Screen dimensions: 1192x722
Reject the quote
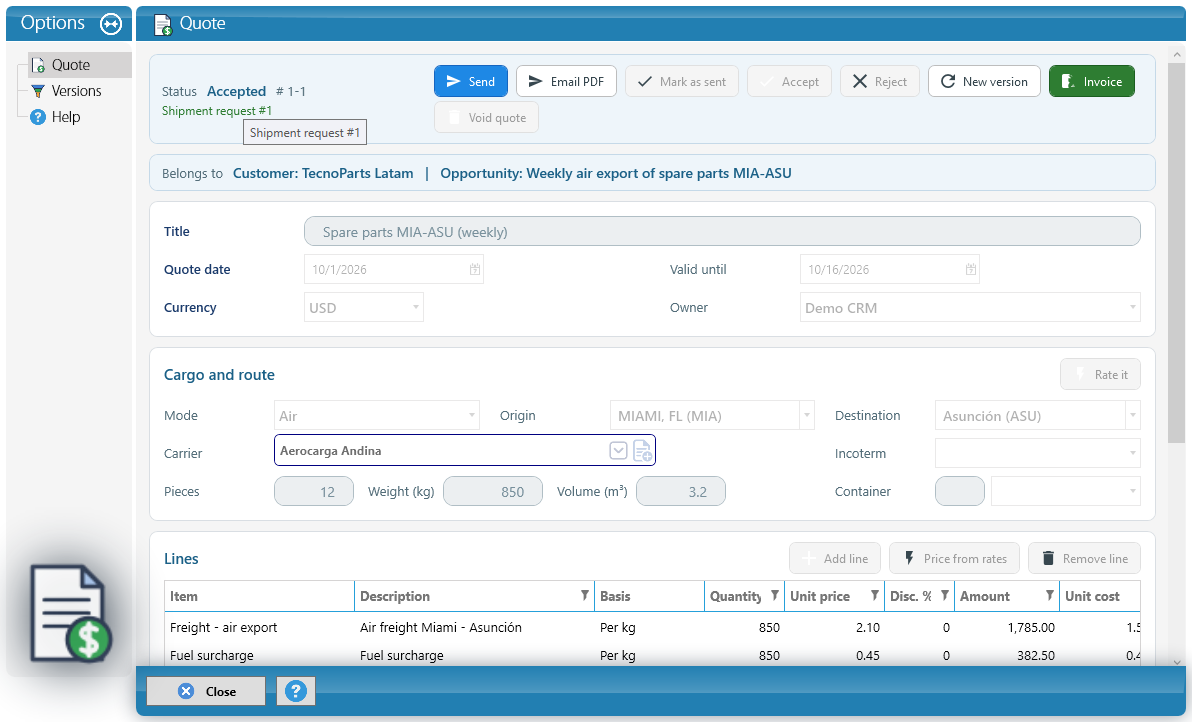880,81
